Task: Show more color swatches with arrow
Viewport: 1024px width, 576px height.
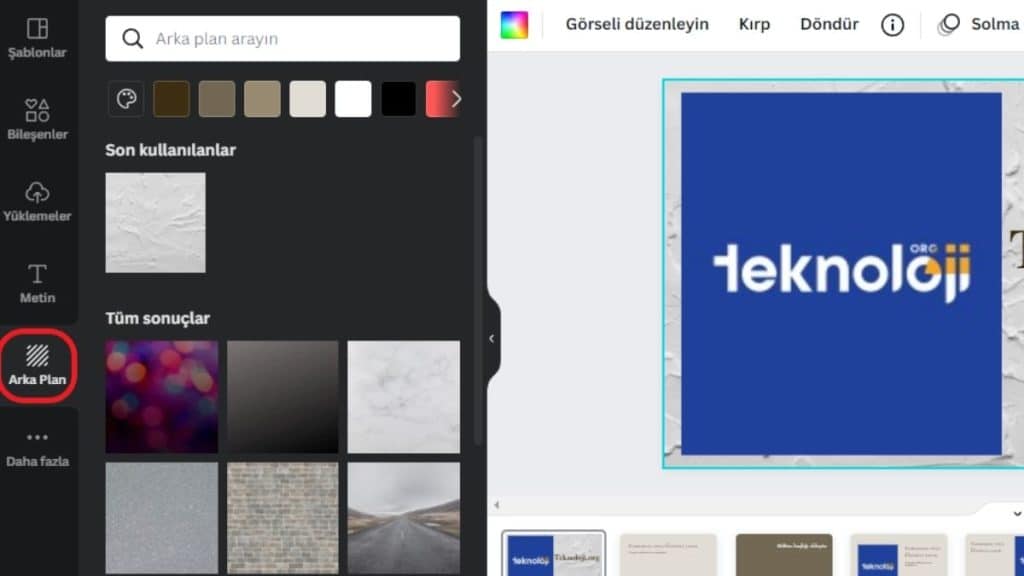Action: 456,99
